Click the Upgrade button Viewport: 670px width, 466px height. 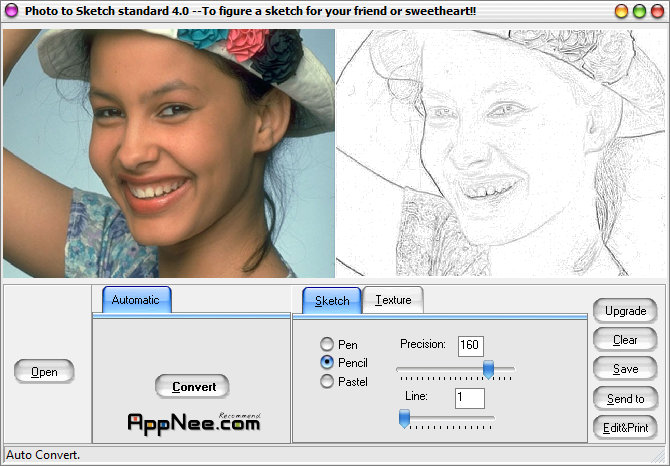tap(625, 311)
